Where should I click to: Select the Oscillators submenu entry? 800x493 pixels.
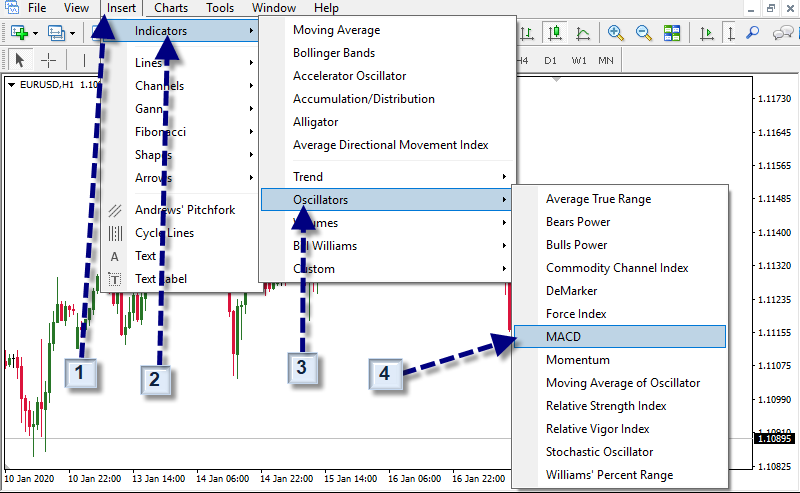tap(386, 200)
